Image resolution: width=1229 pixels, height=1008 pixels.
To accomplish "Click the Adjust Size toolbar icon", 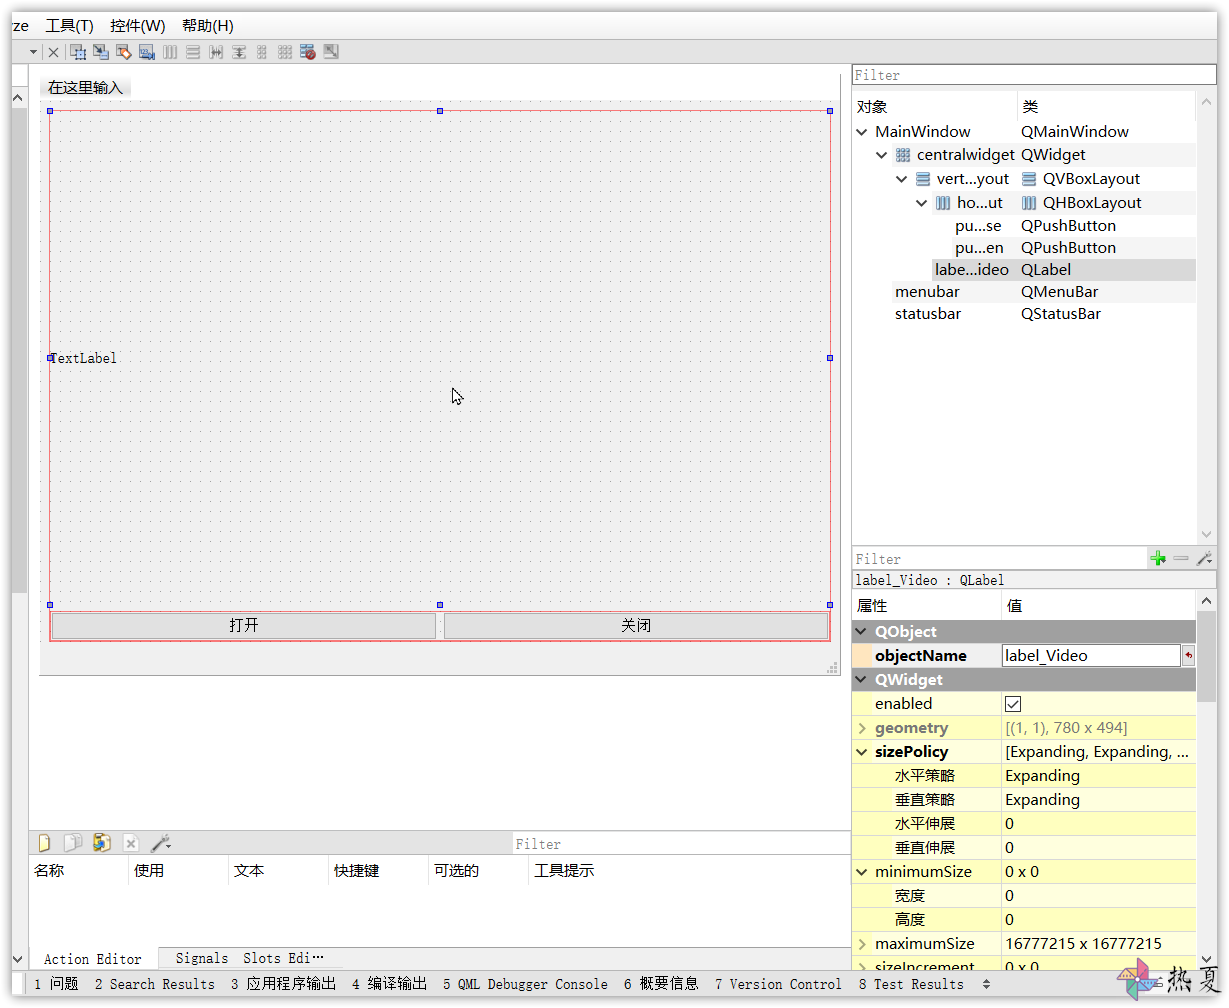I will pyautogui.click(x=331, y=52).
